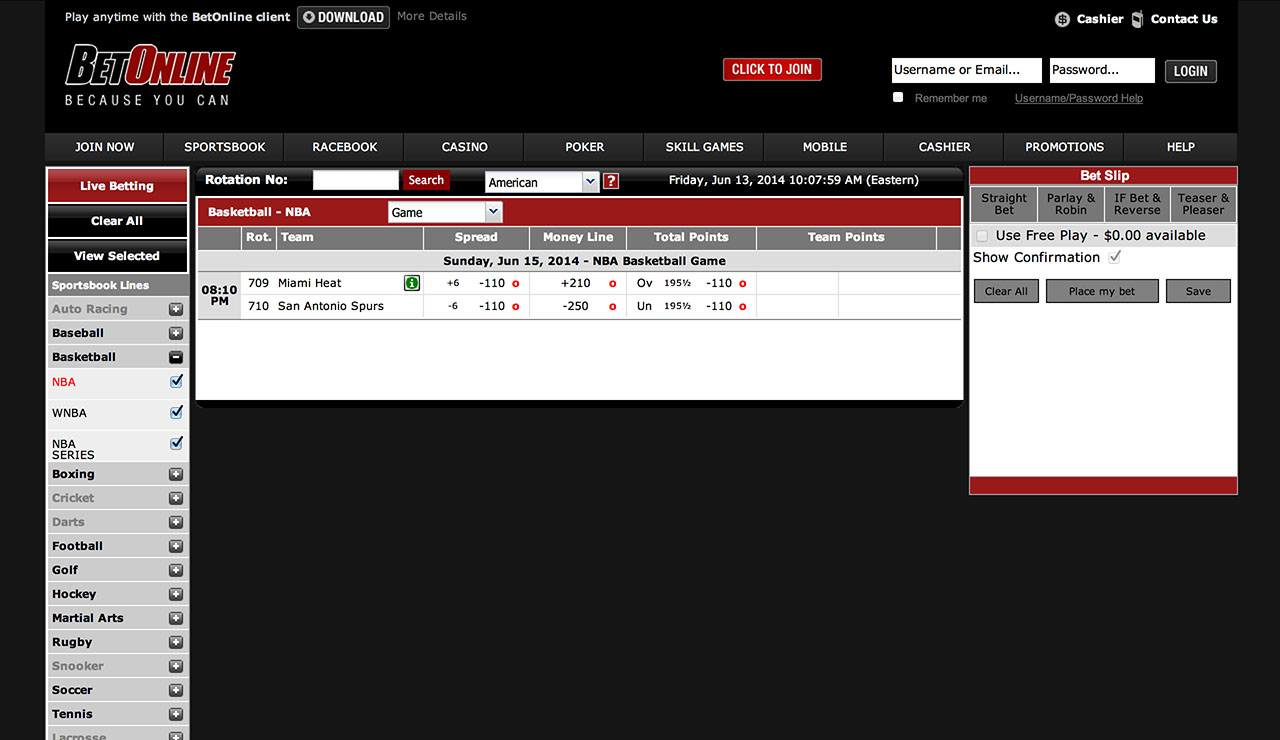The height and width of the screenshot is (740, 1280).
Task: Expand the Golf category
Action: click(176, 570)
